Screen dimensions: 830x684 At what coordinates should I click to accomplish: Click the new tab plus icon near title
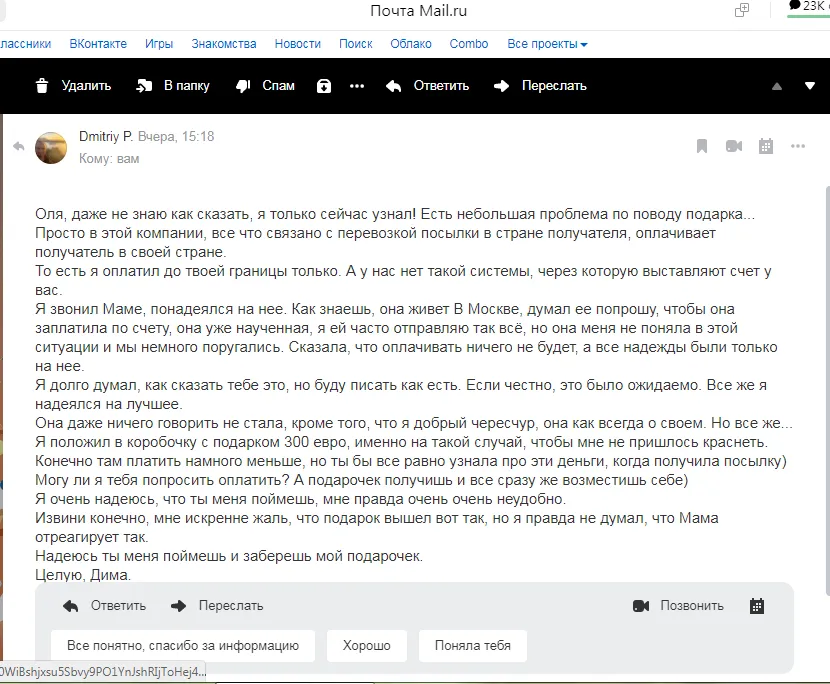(x=742, y=10)
